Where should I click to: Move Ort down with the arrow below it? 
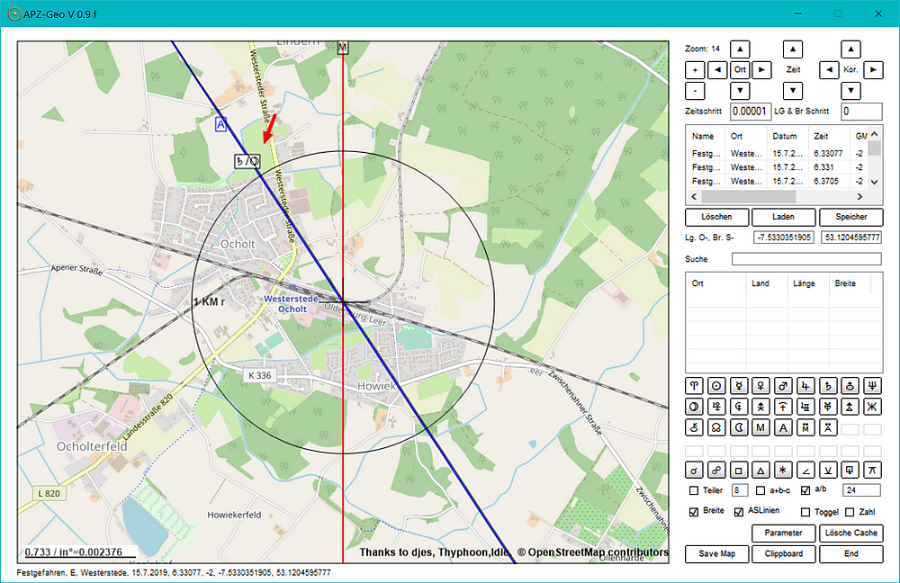coord(740,91)
